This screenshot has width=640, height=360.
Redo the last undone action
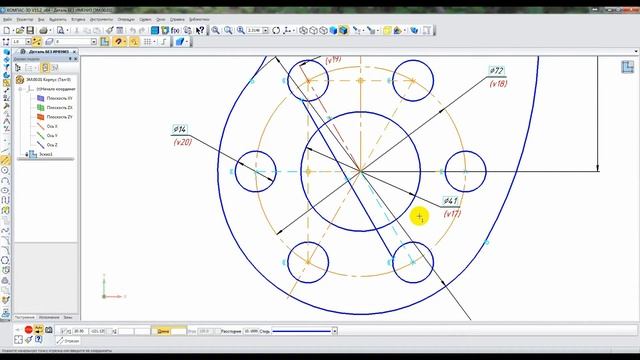coord(142,30)
